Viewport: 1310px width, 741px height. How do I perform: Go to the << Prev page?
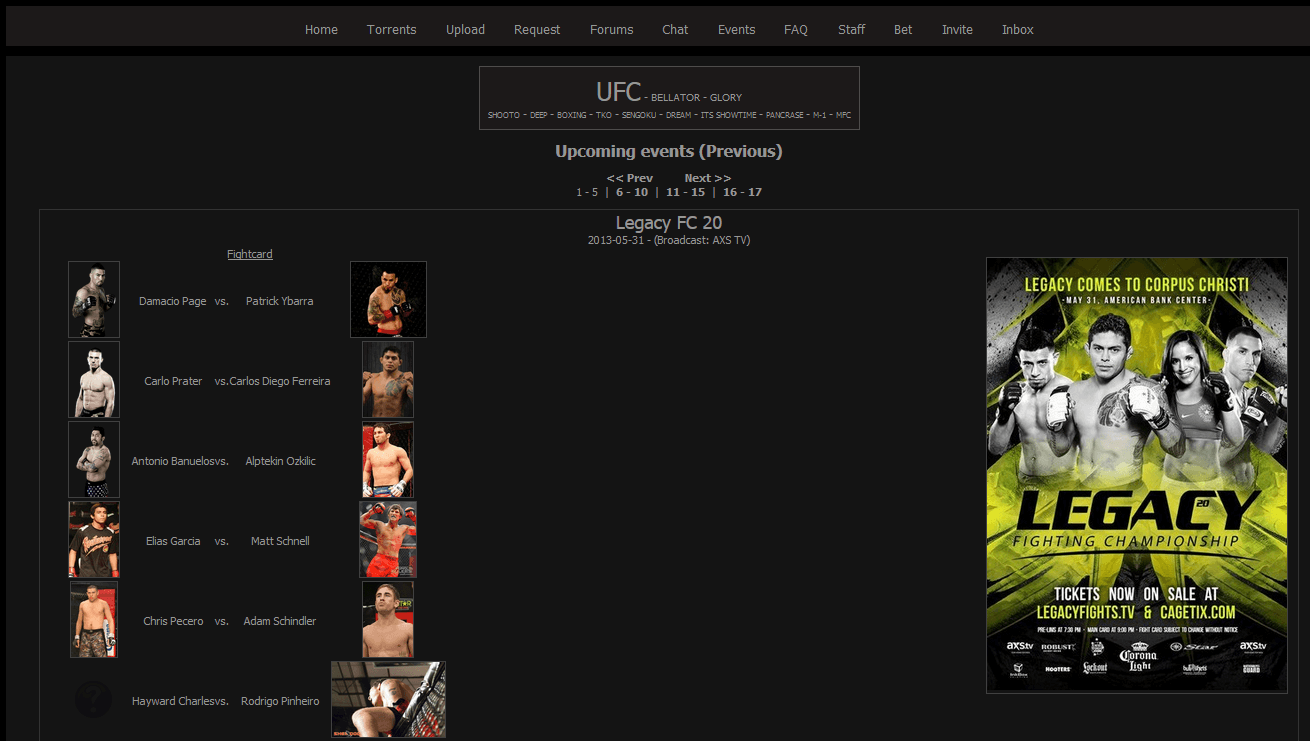coord(630,178)
